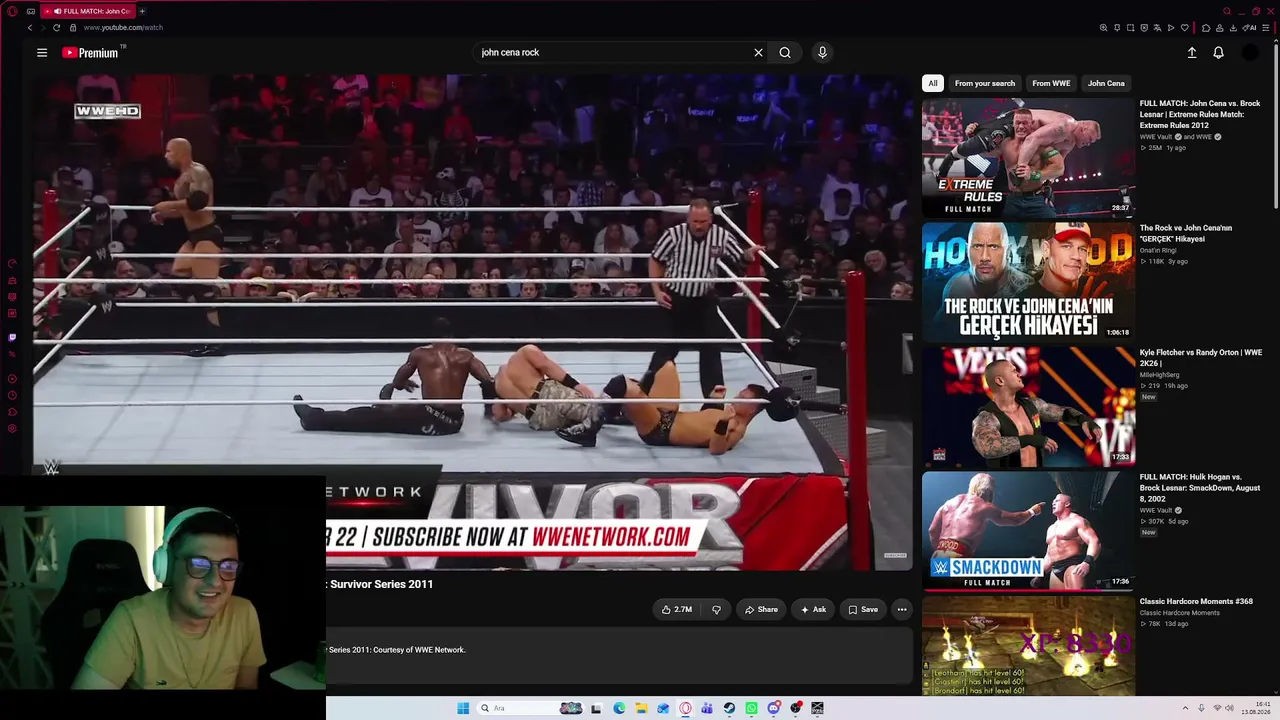Open Classic Hardcore Moments #368 title
This screenshot has width=1280, height=720.
pyautogui.click(x=1196, y=602)
